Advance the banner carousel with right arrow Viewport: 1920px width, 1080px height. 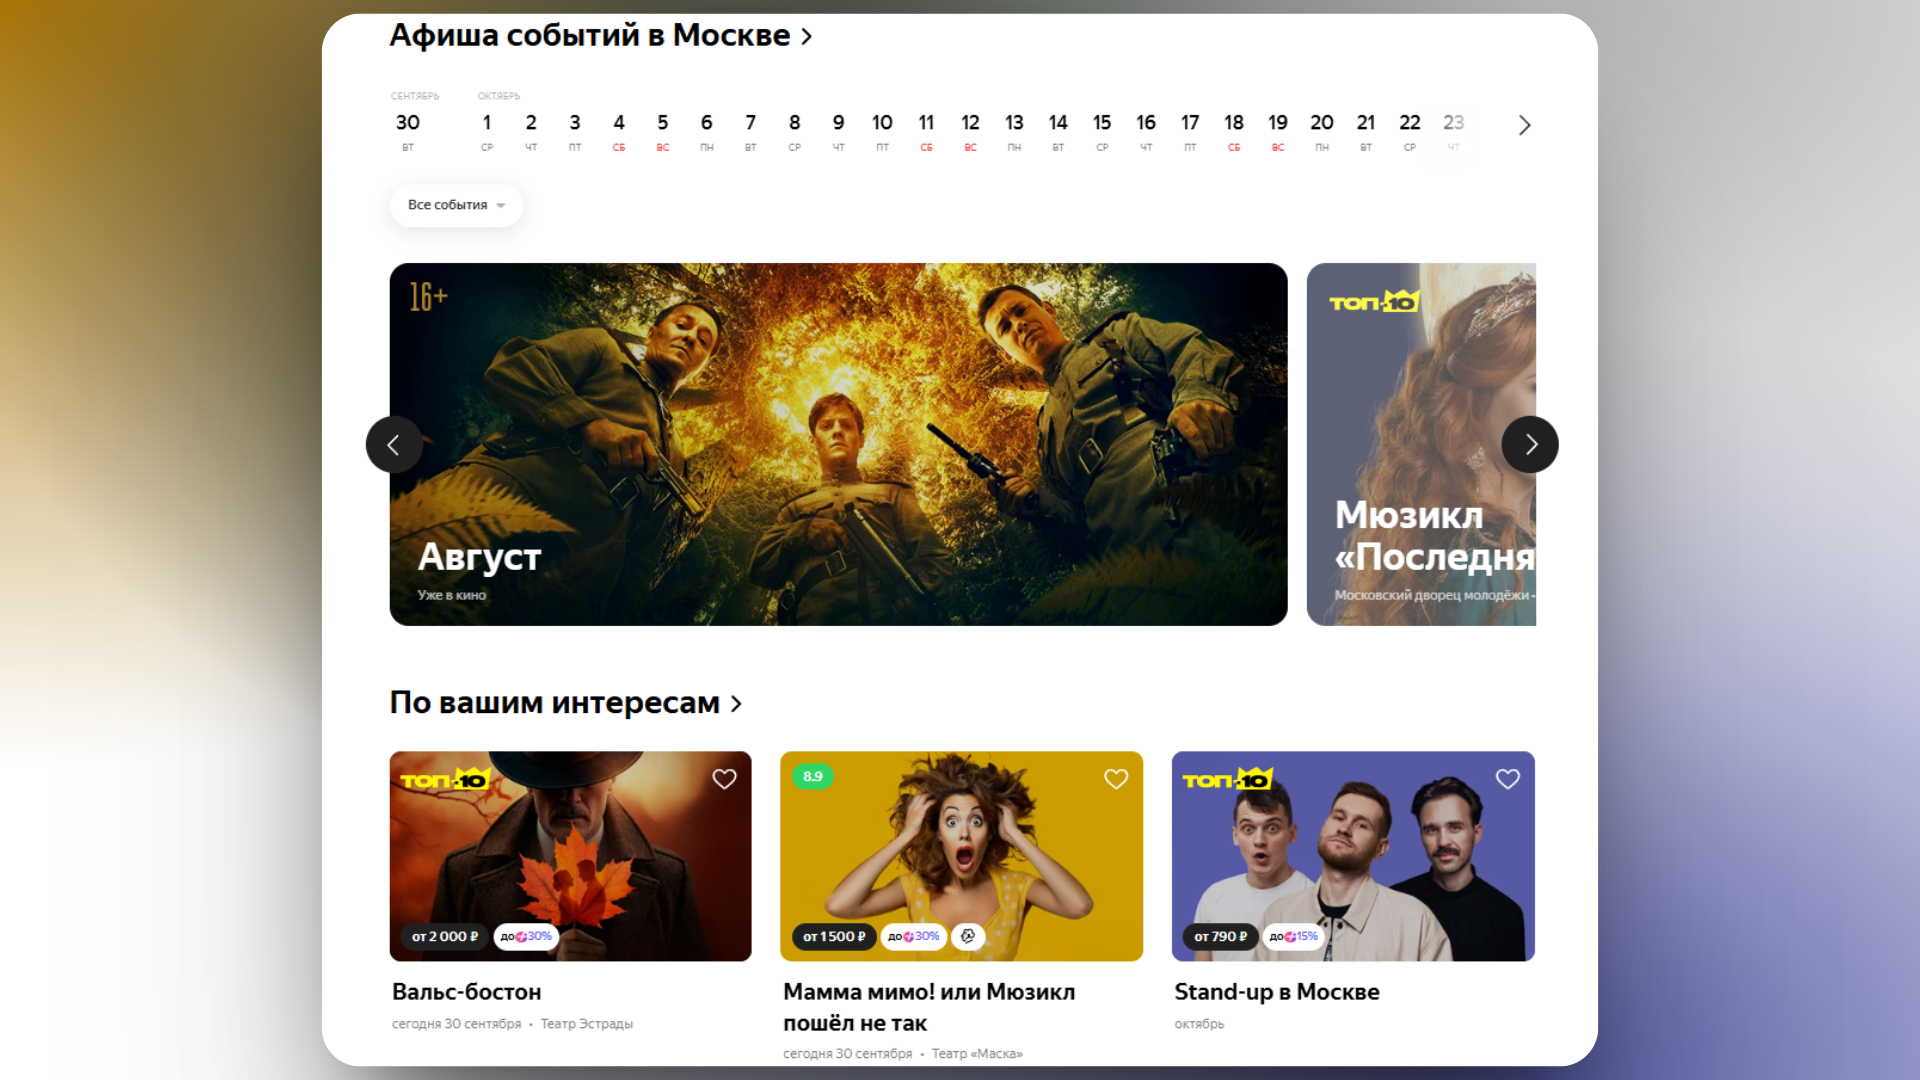(1530, 444)
